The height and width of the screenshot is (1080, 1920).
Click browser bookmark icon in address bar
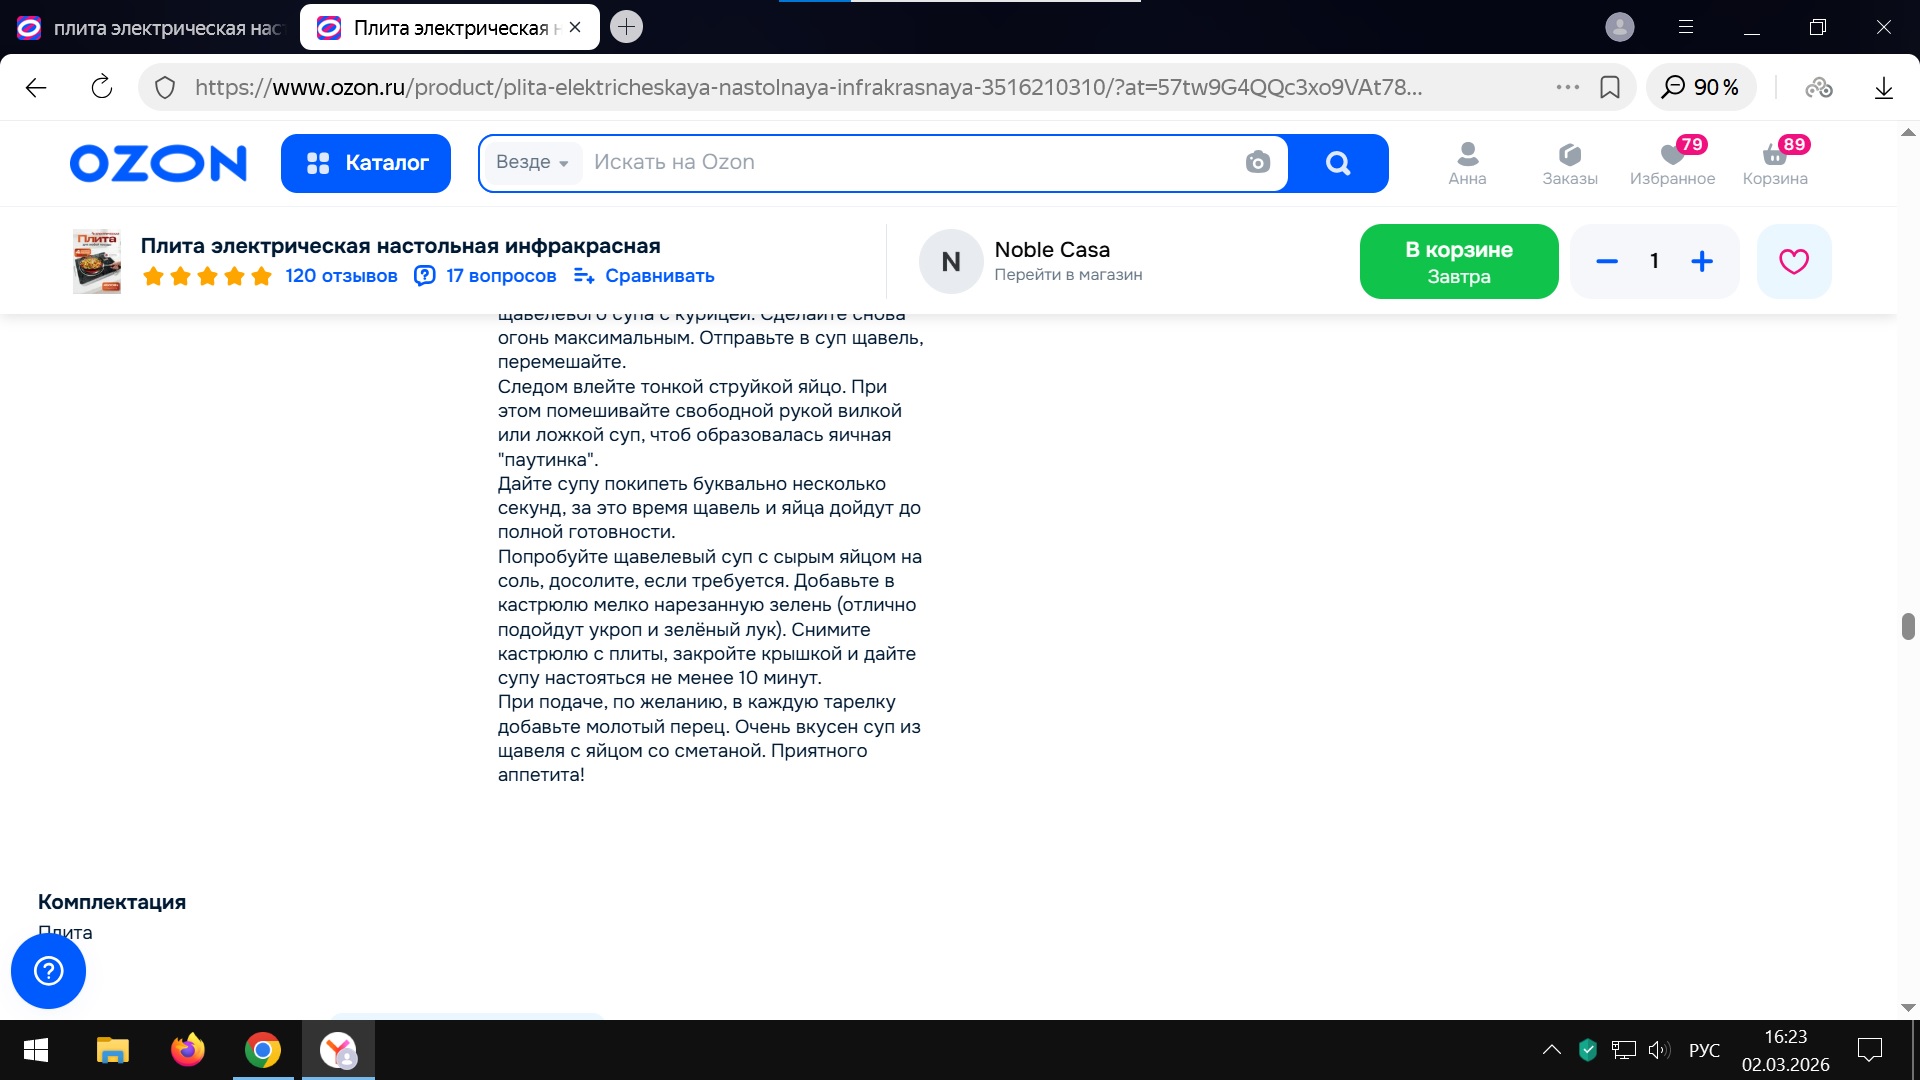(1610, 87)
